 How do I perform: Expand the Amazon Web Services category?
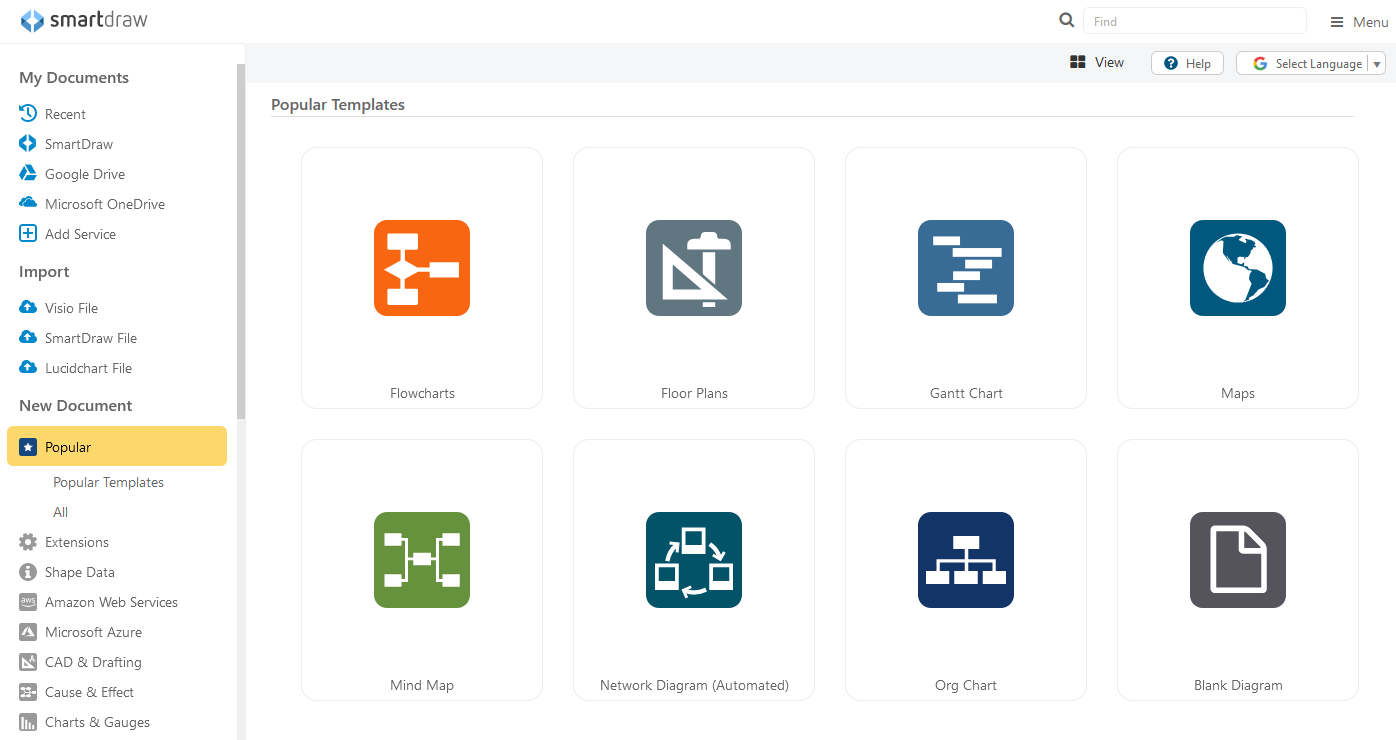tap(111, 602)
